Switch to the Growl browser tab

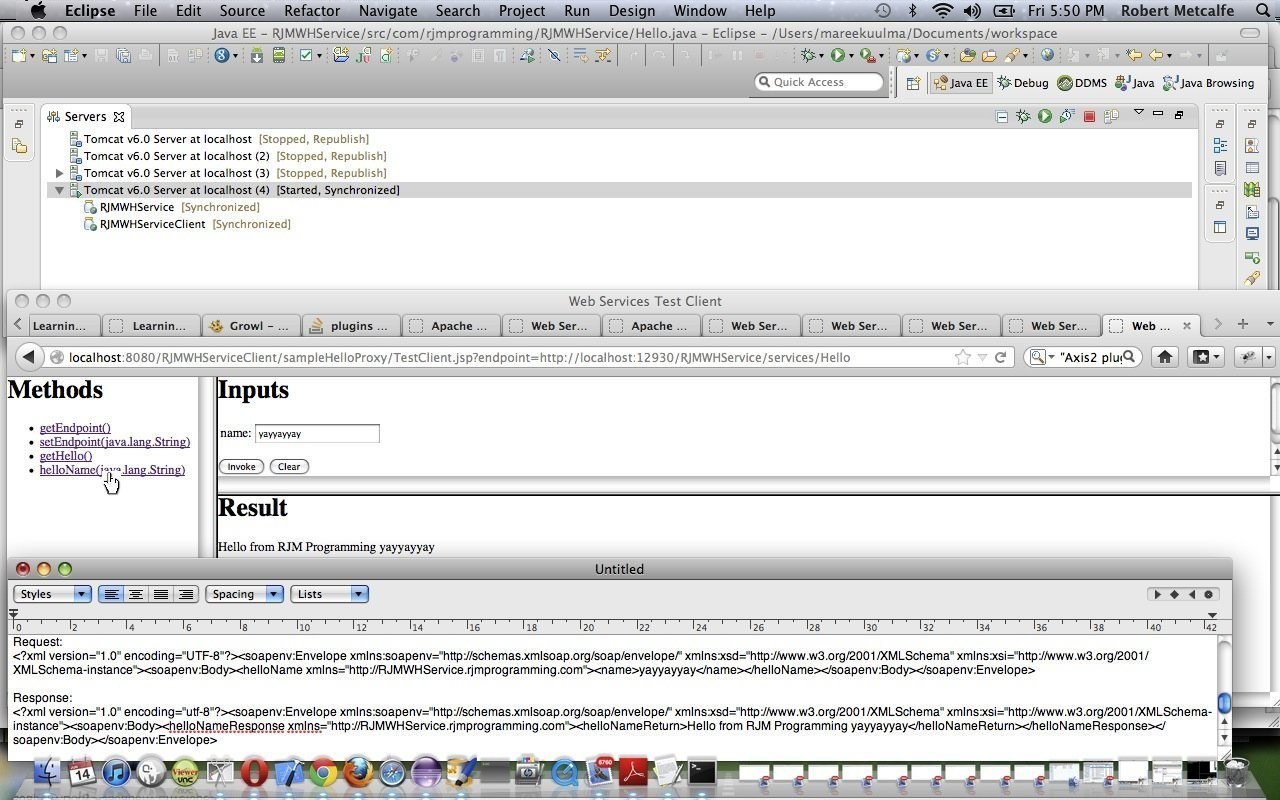pos(250,326)
